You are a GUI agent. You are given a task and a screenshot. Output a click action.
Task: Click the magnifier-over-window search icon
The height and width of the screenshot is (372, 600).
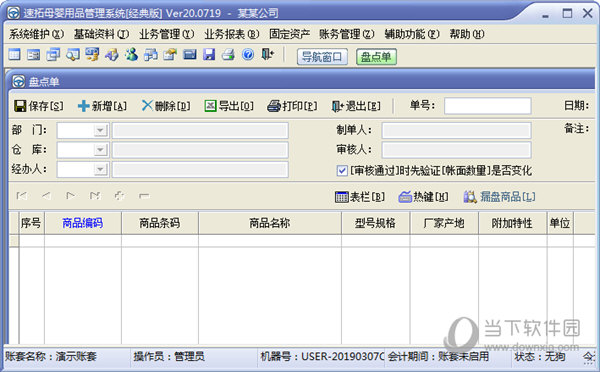pyautogui.click(x=73, y=55)
